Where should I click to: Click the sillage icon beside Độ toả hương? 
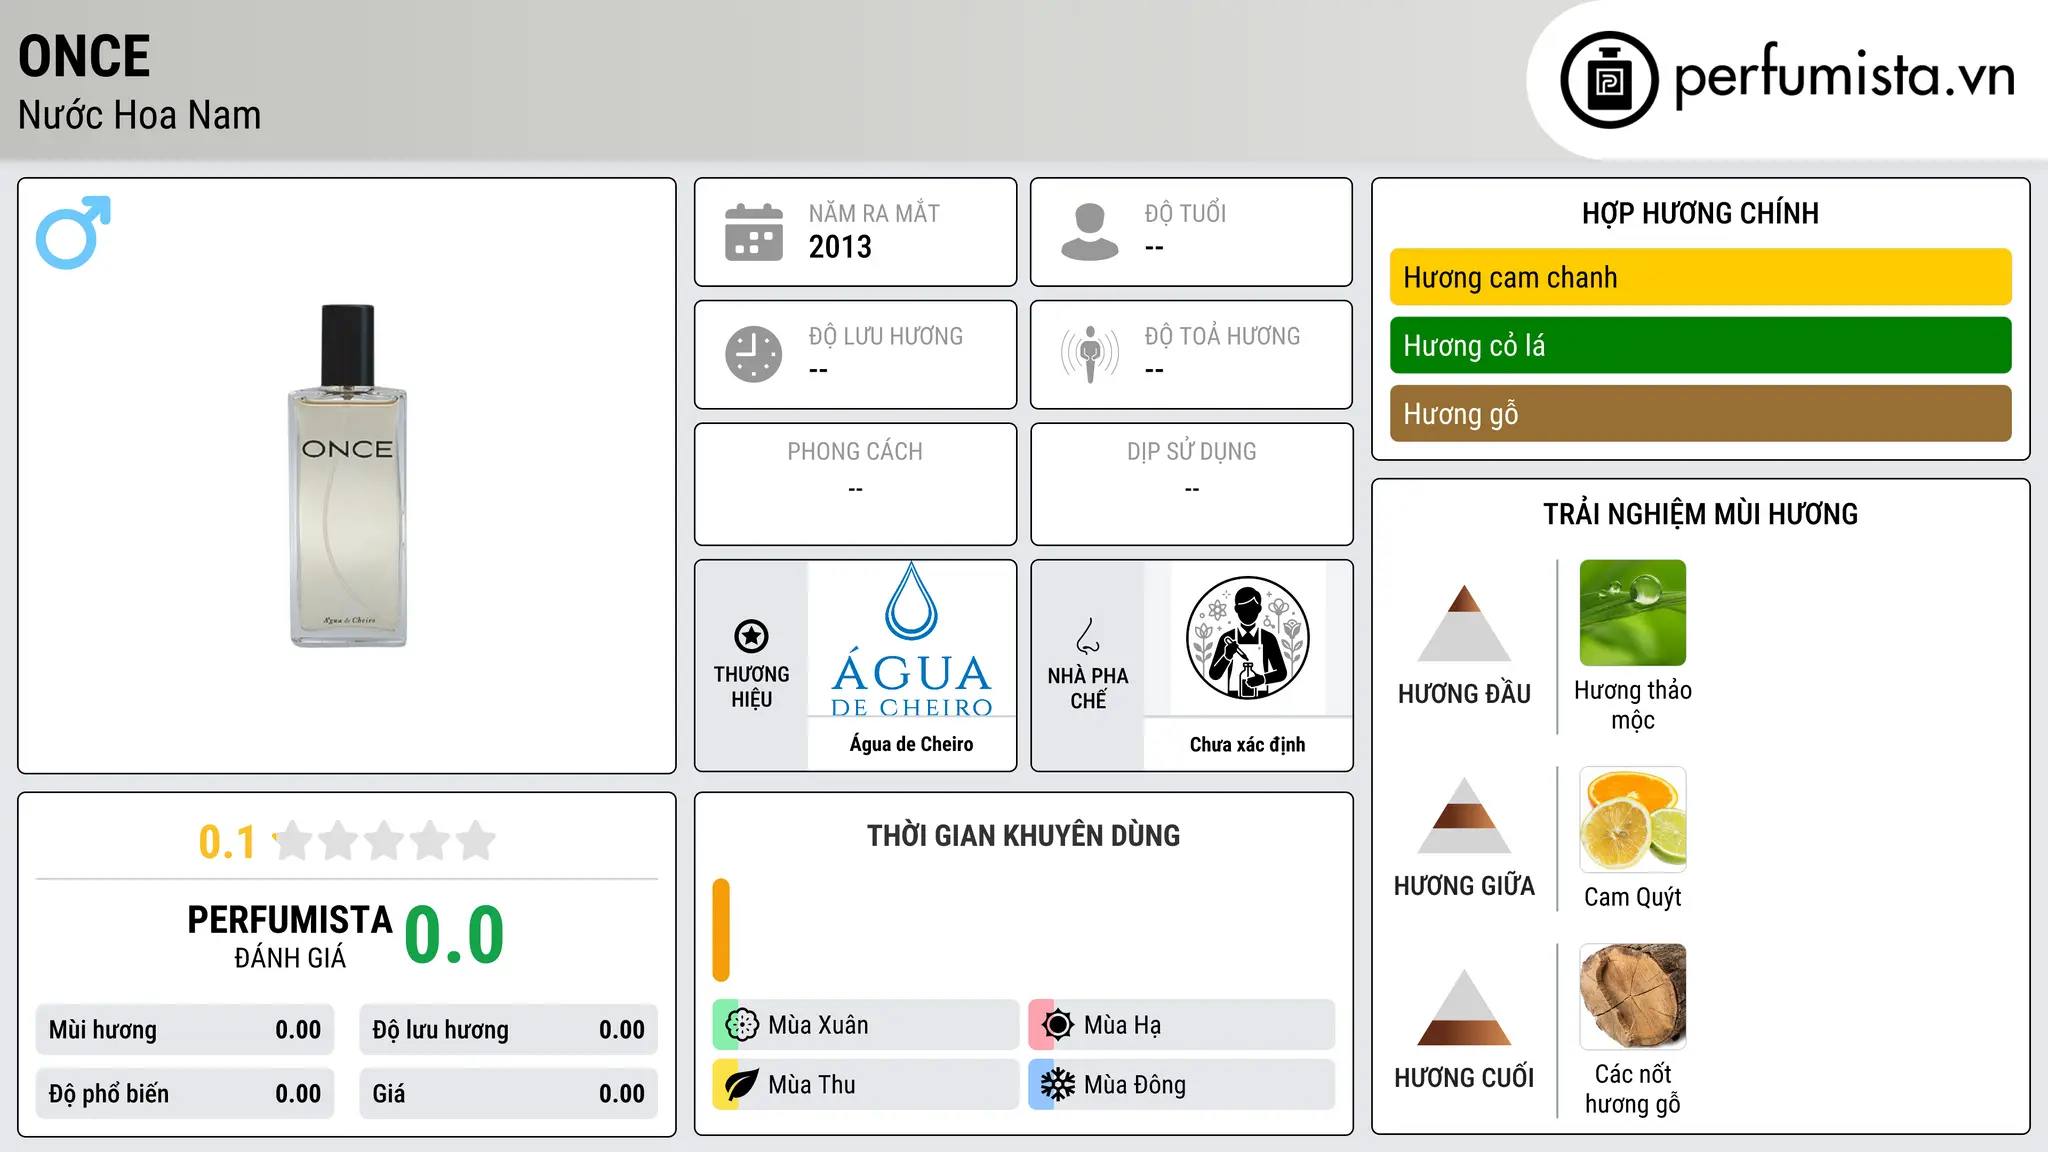tap(1090, 354)
